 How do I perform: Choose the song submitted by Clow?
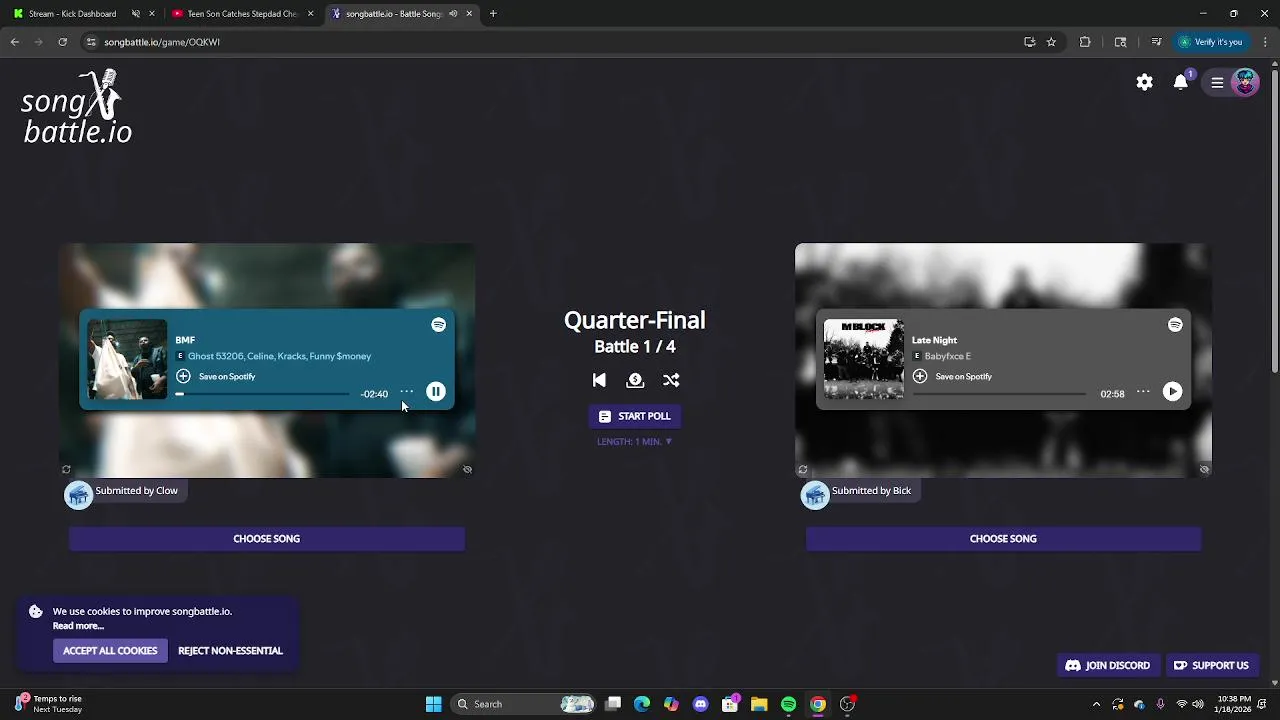(266, 539)
